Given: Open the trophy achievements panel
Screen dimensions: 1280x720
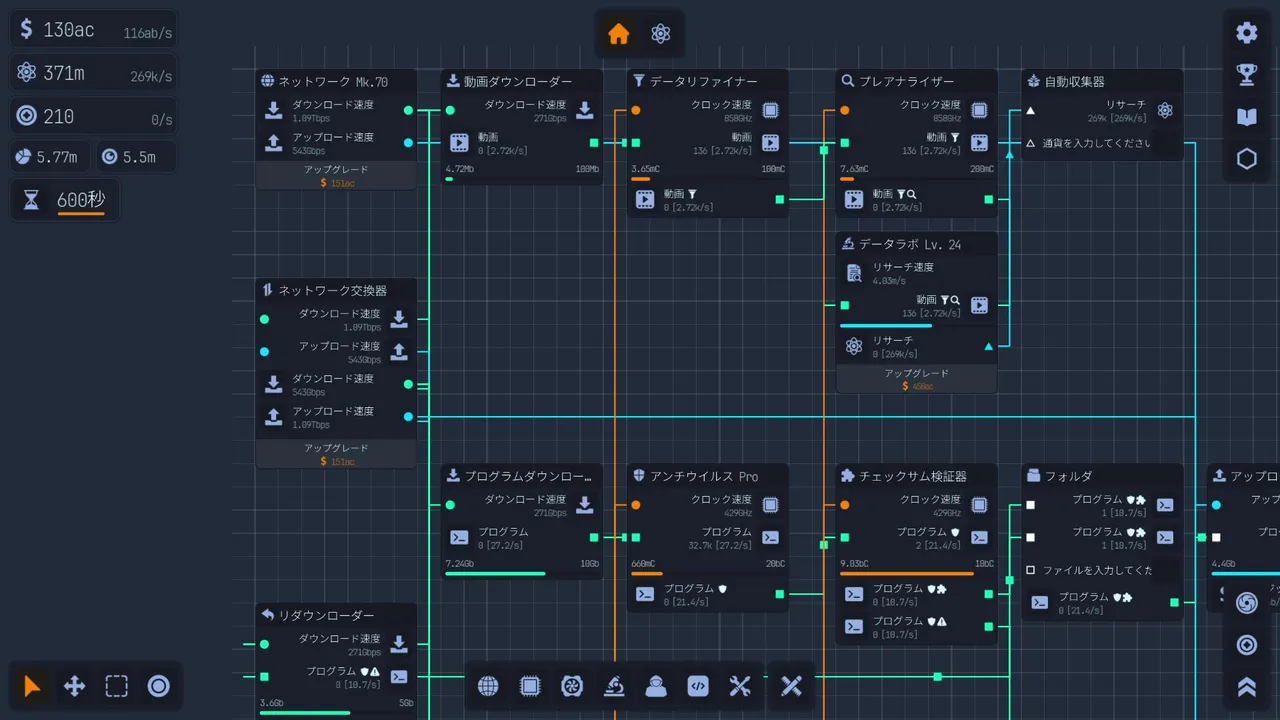Looking at the screenshot, I should coord(1246,75).
